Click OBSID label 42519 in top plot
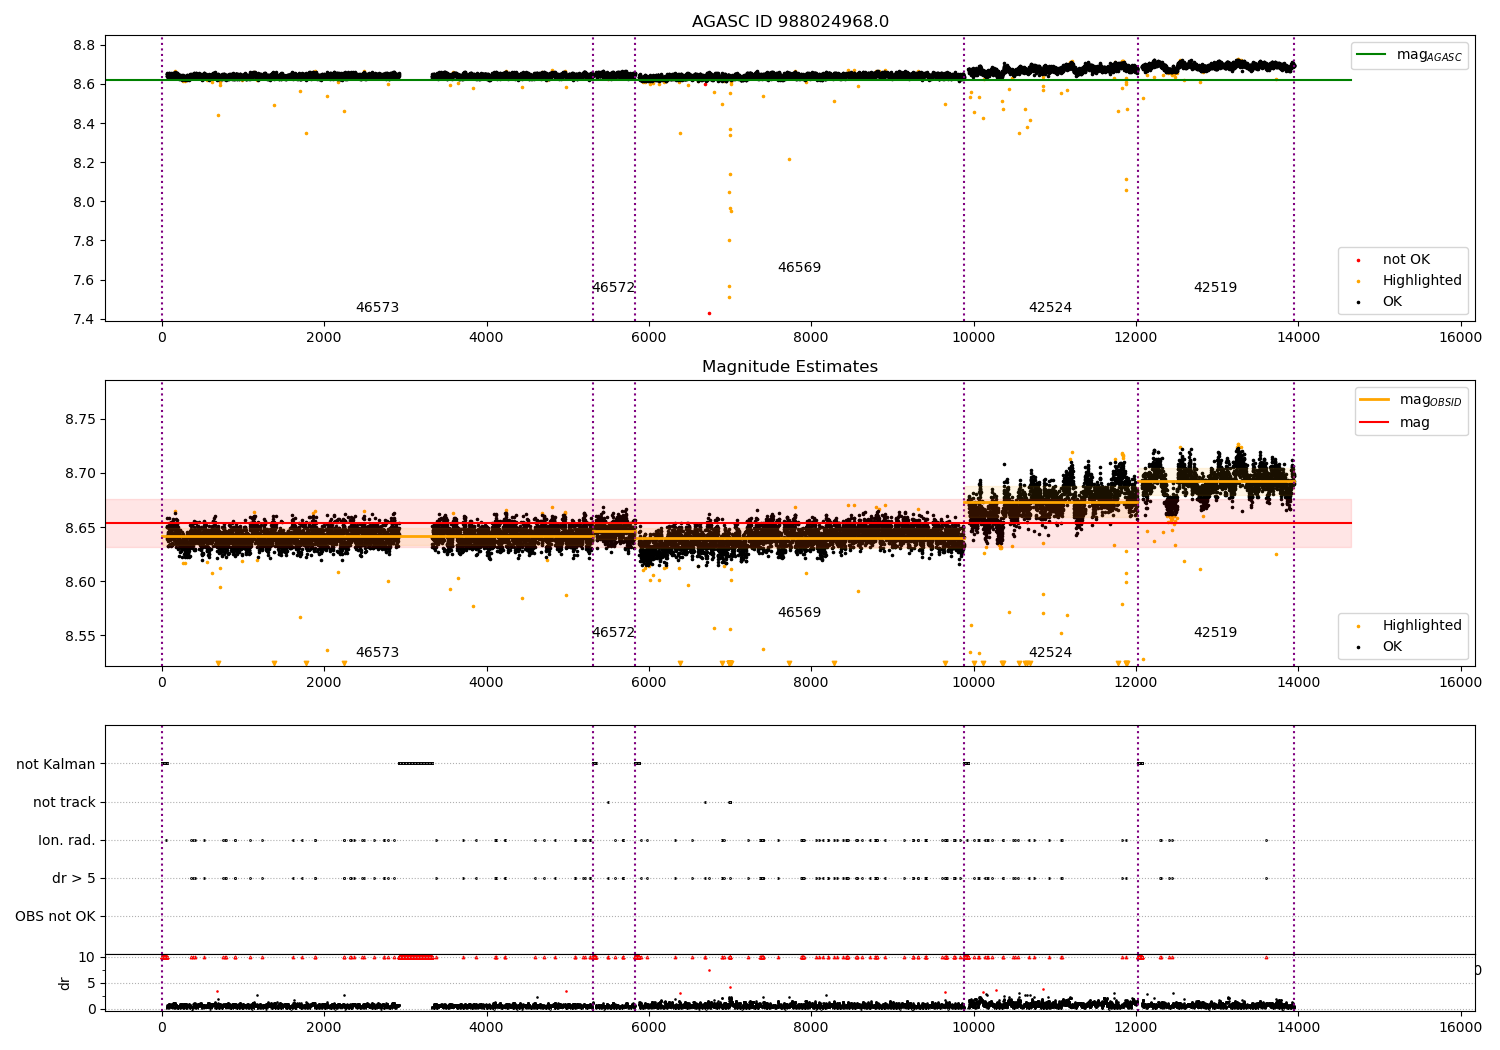The image size is (1500, 1050). 1215,288
